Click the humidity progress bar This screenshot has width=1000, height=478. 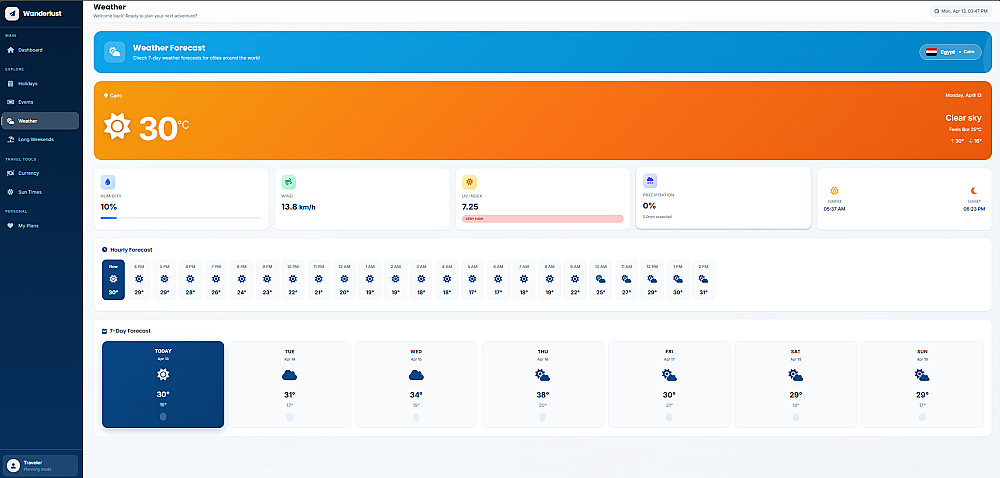click(x=182, y=218)
